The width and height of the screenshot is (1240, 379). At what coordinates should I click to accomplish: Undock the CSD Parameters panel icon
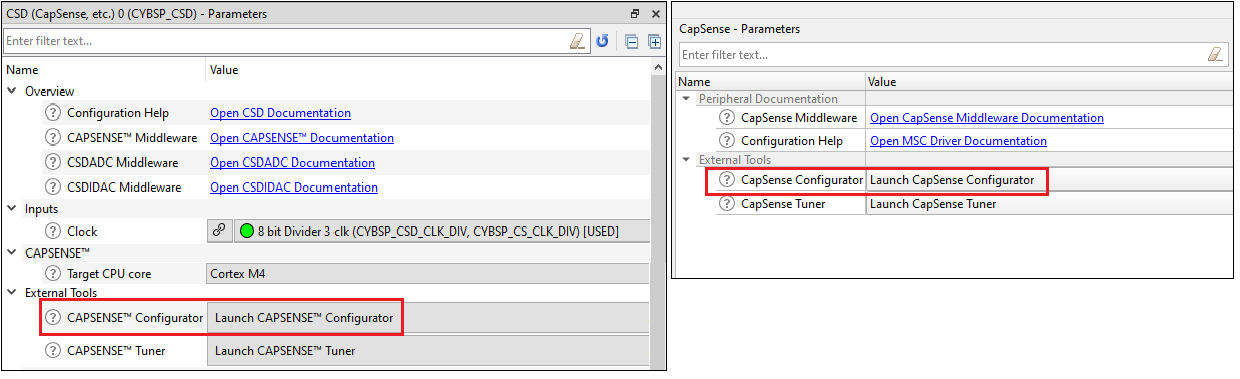[634, 14]
